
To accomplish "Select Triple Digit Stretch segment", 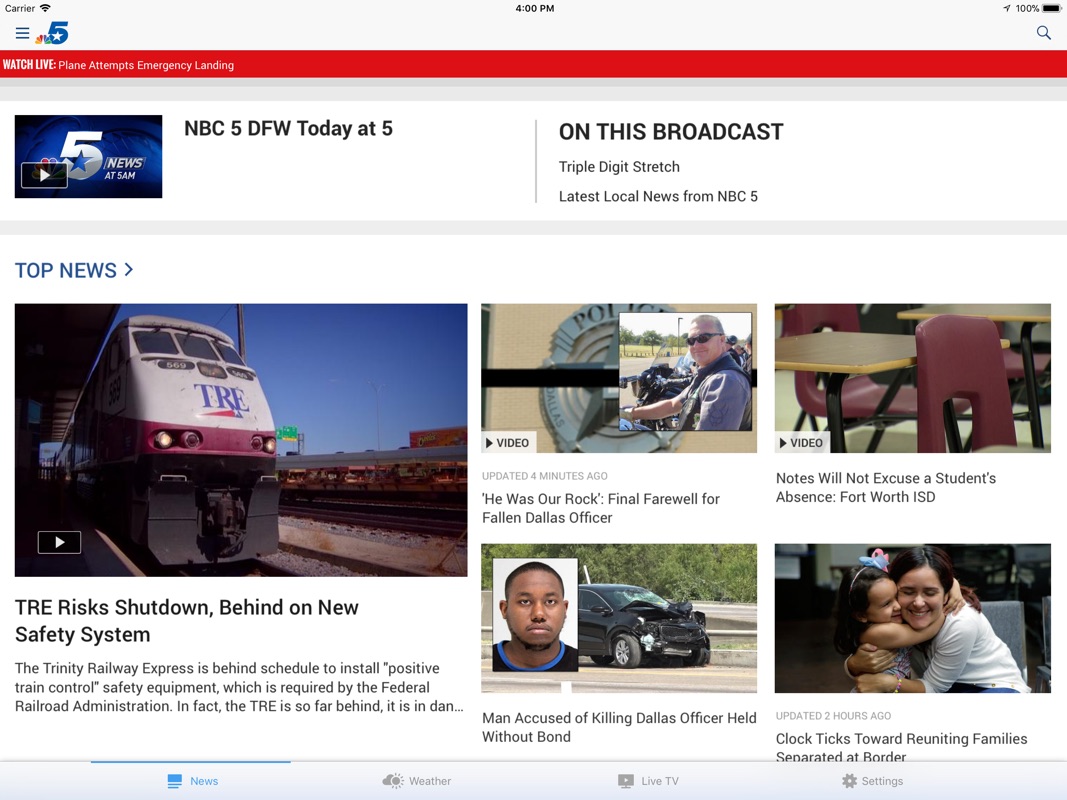I will click(619, 167).
